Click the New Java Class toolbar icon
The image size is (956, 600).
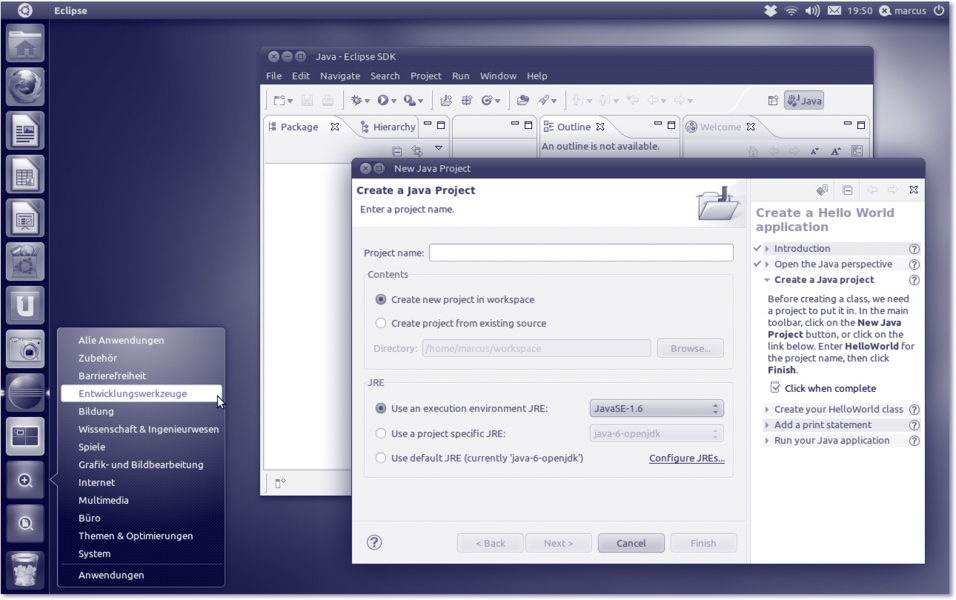(490, 100)
